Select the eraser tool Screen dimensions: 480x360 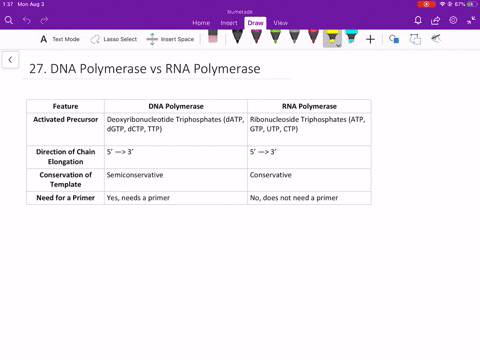pyautogui.click(x=213, y=36)
